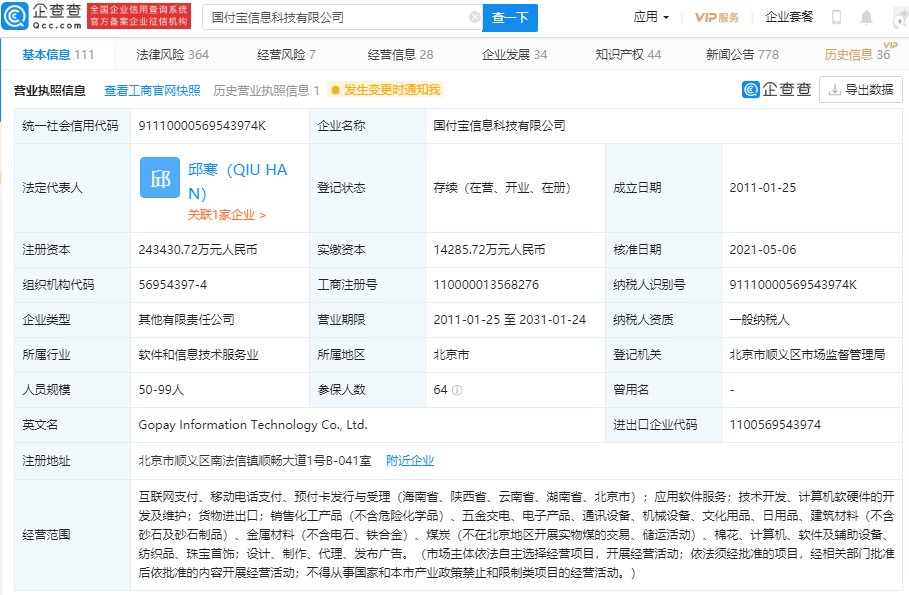Click the 导出数据 export button
The image size is (909, 595).
coord(860,90)
